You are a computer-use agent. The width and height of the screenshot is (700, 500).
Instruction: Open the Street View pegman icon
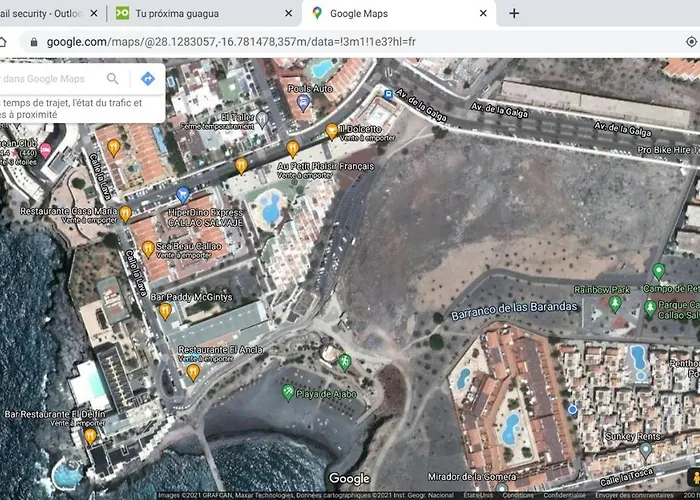coord(695,479)
